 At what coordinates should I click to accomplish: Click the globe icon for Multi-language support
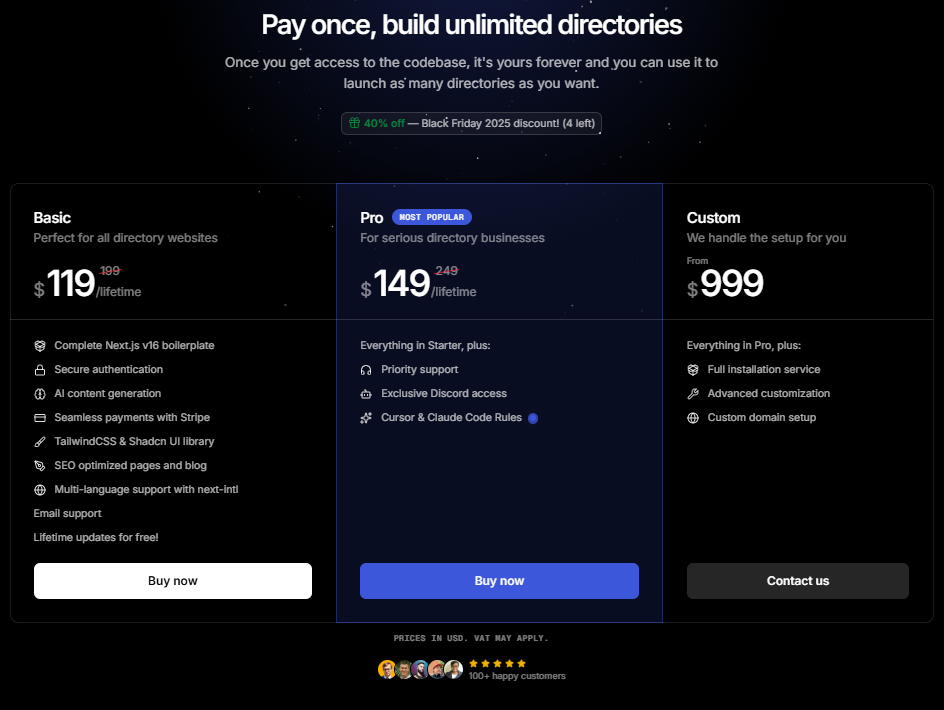tap(40, 490)
